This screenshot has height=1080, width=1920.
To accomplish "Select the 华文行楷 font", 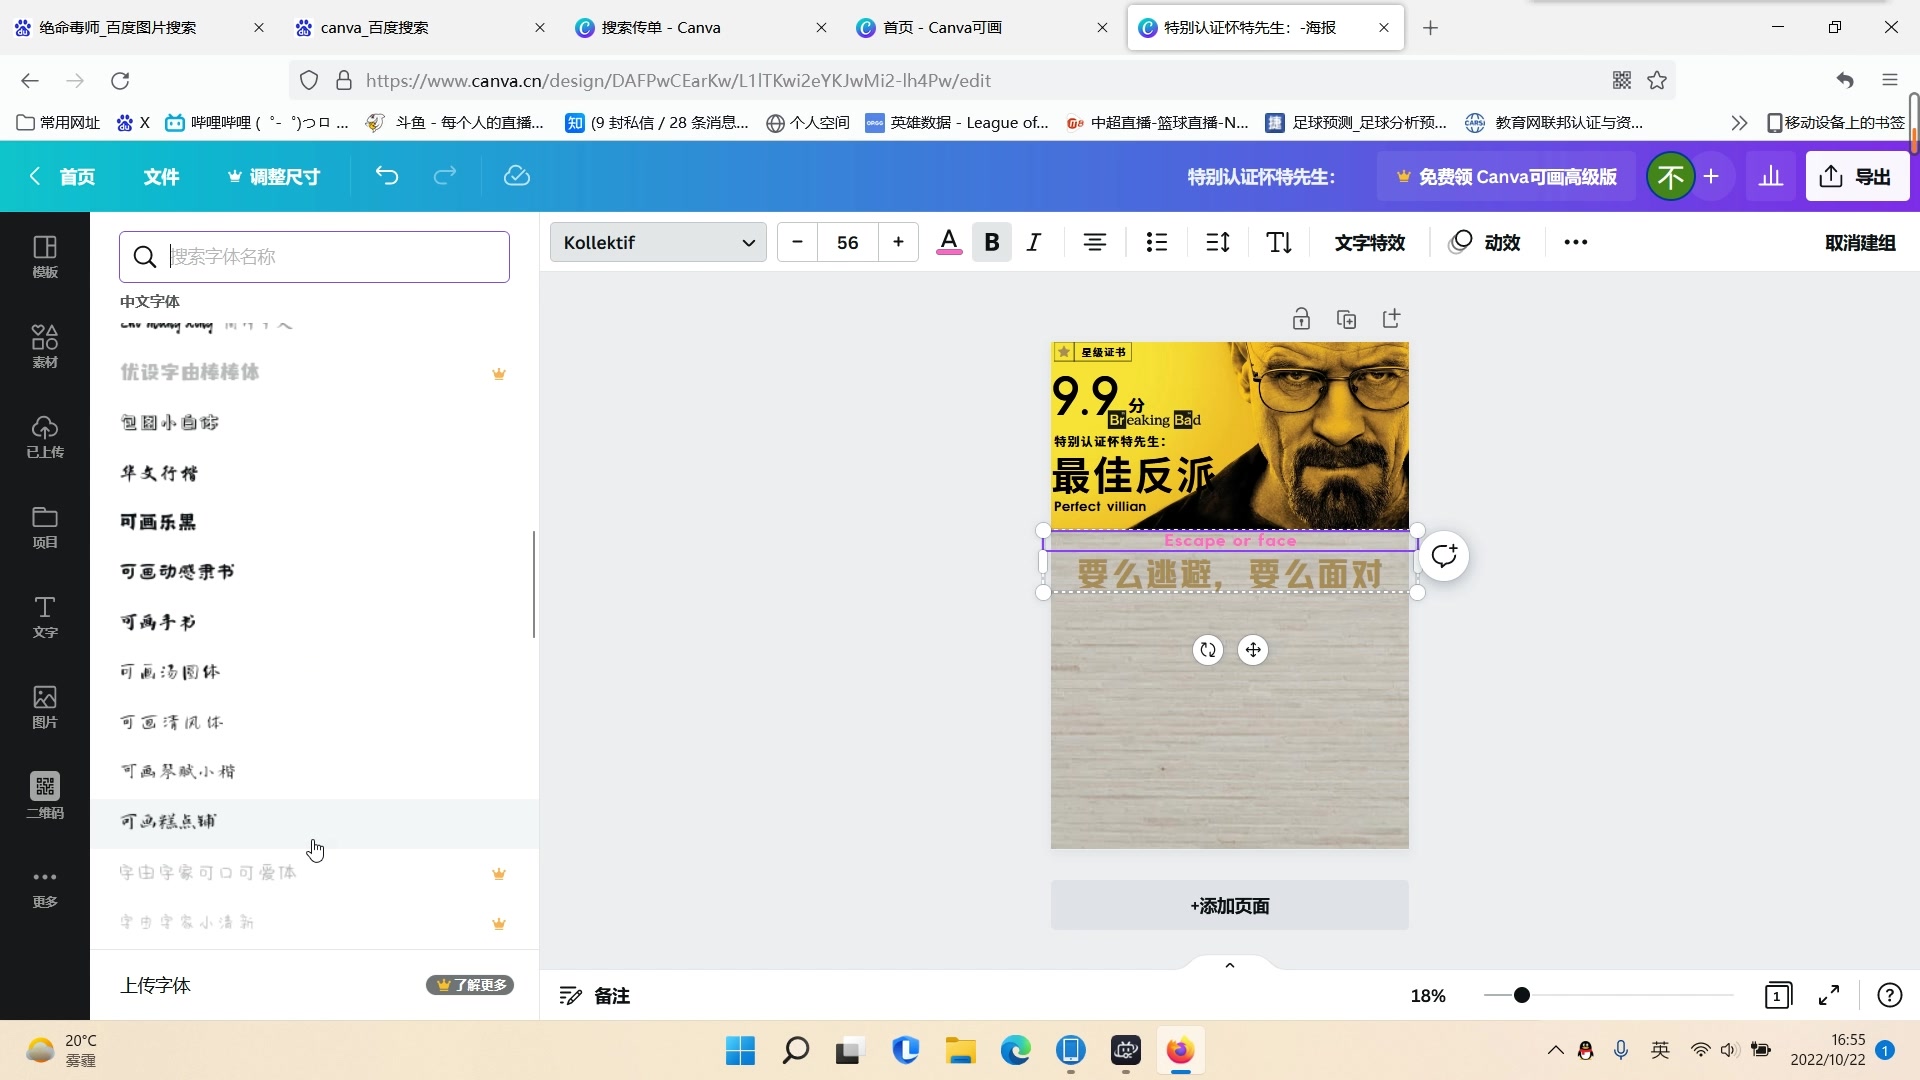I will coord(314,473).
